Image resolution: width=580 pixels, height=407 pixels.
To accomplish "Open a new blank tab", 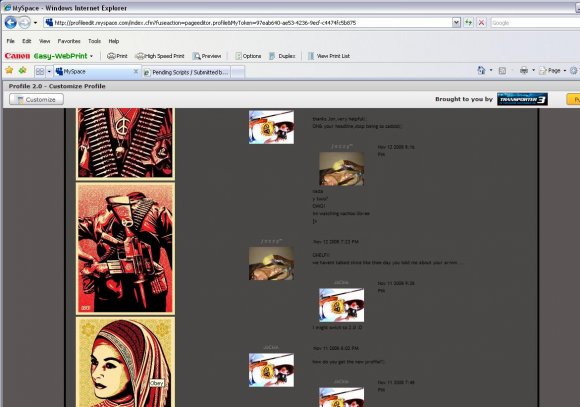I will click(238, 73).
